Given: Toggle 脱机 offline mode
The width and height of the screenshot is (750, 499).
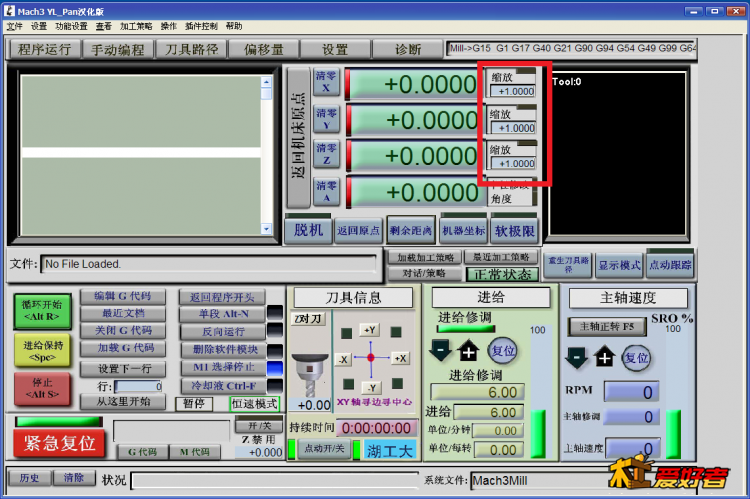Looking at the screenshot, I should click(308, 231).
